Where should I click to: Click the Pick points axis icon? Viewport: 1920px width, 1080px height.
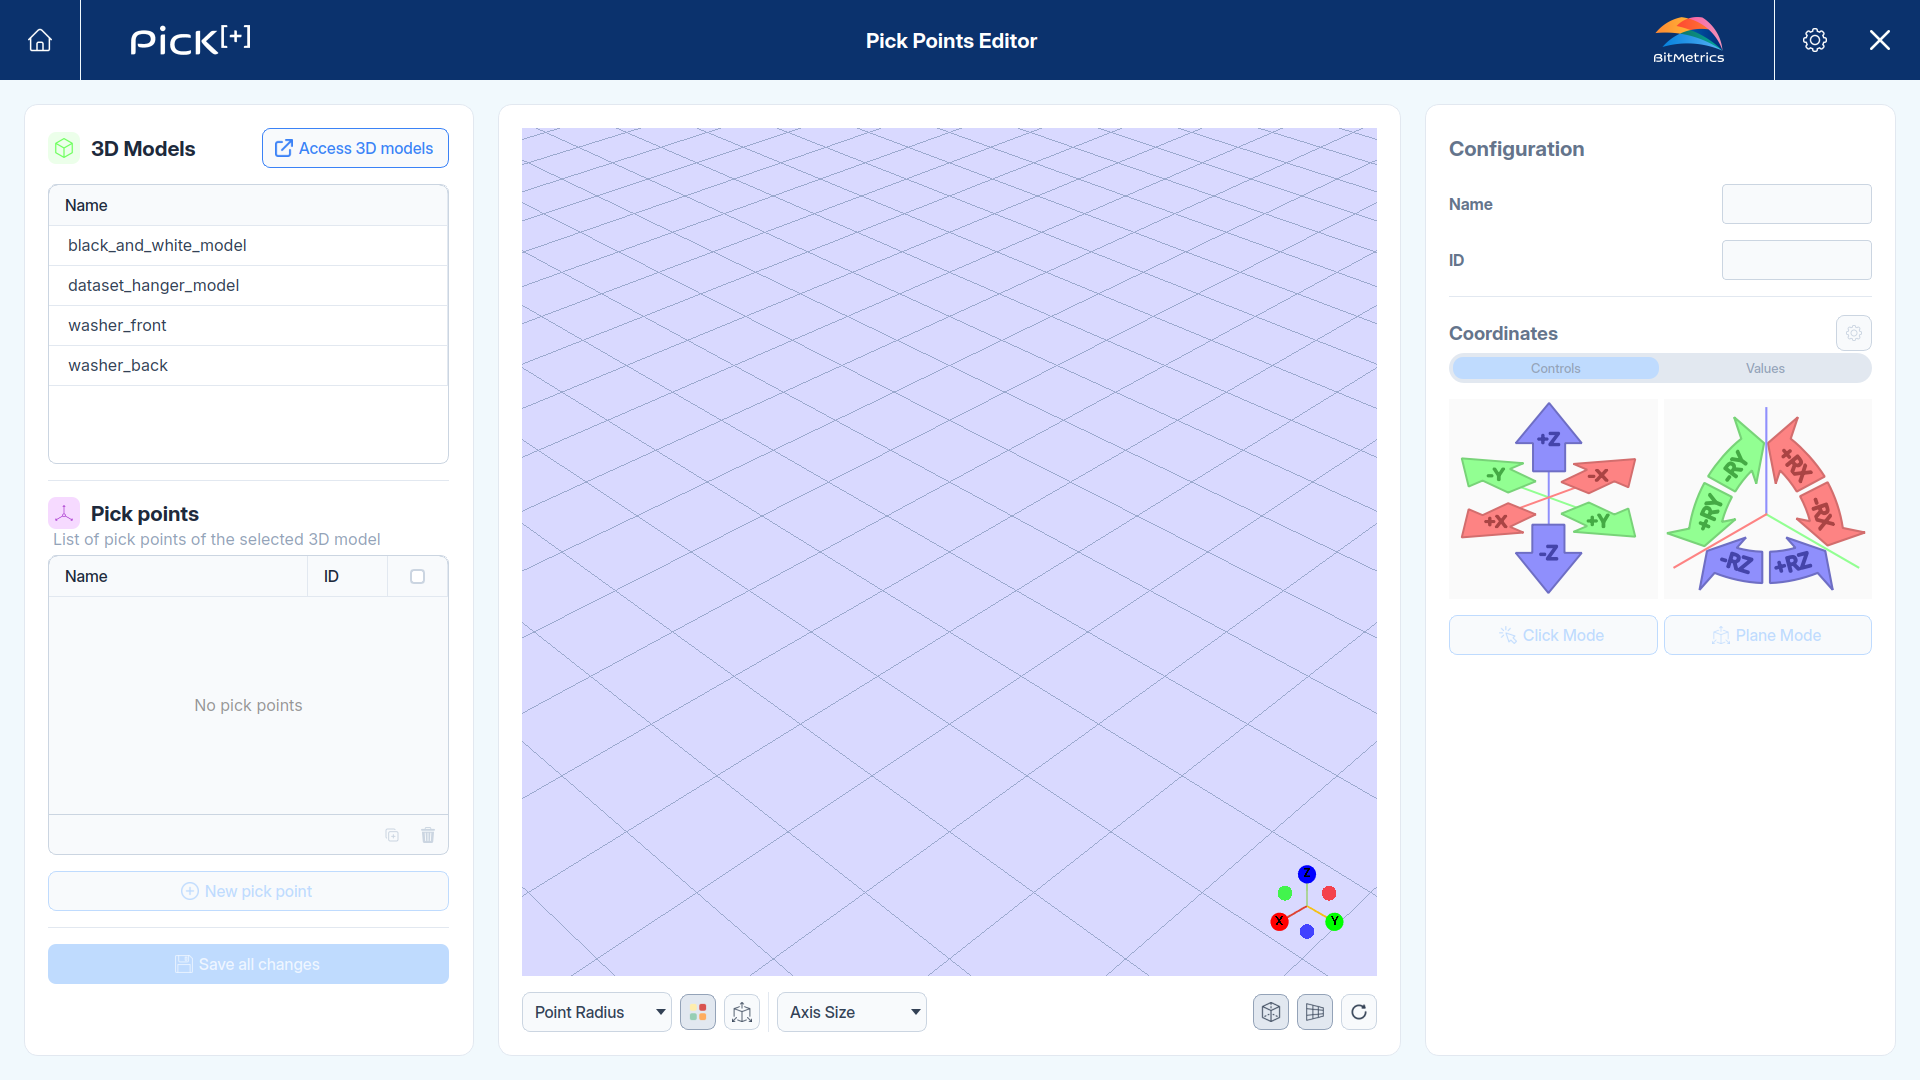click(64, 514)
